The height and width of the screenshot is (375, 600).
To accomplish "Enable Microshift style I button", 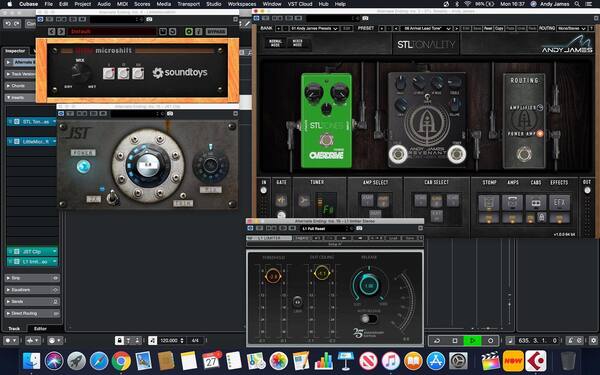I will pos(109,73).
